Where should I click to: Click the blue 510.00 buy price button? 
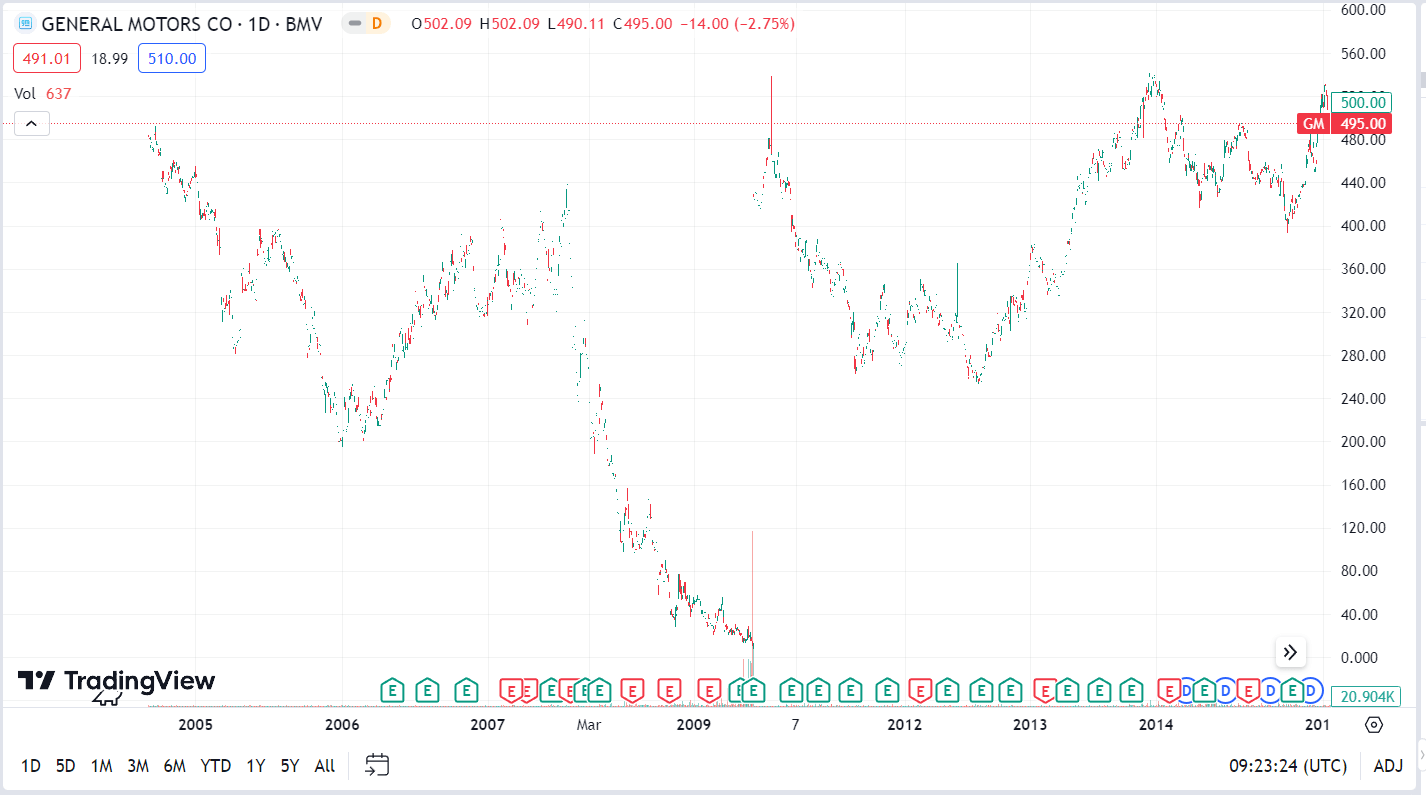[172, 59]
